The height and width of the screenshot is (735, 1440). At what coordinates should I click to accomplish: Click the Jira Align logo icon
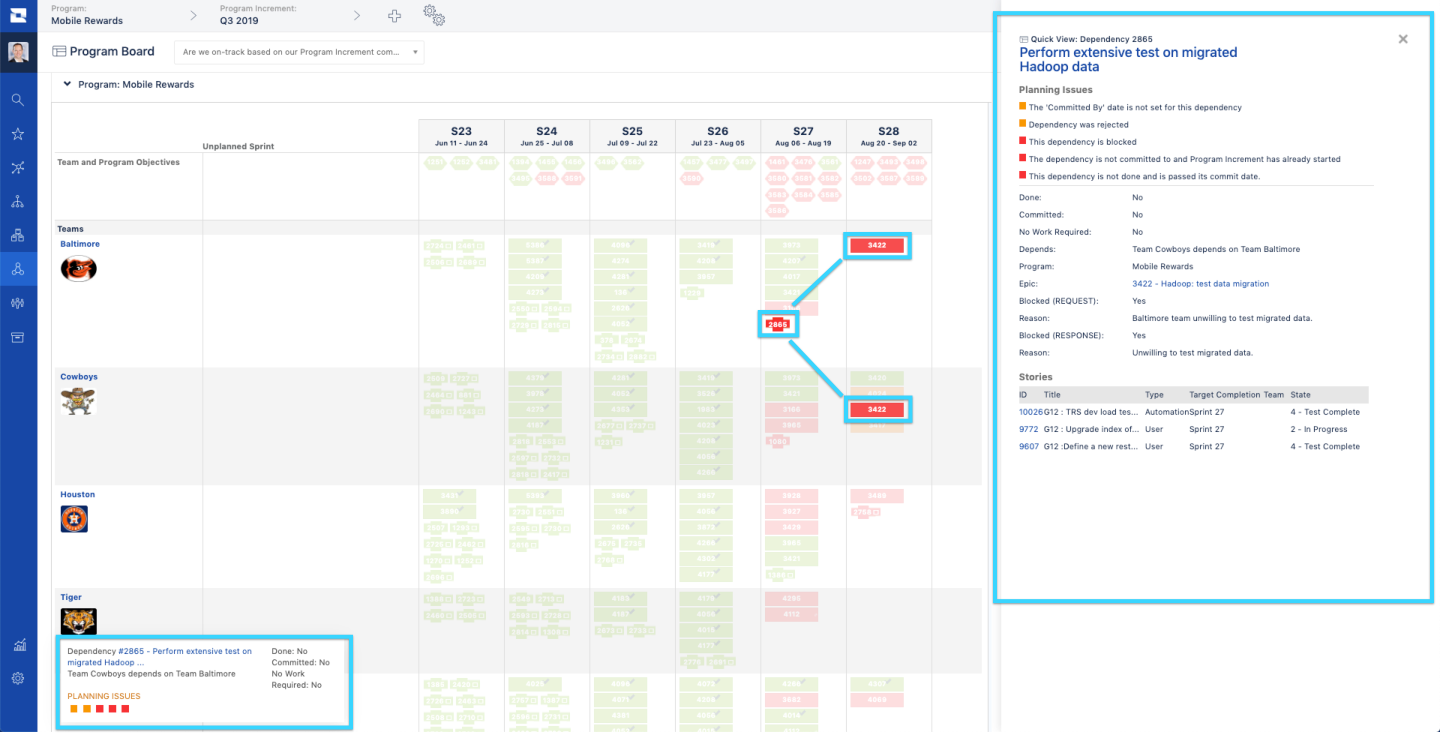pyautogui.click(x=18, y=15)
